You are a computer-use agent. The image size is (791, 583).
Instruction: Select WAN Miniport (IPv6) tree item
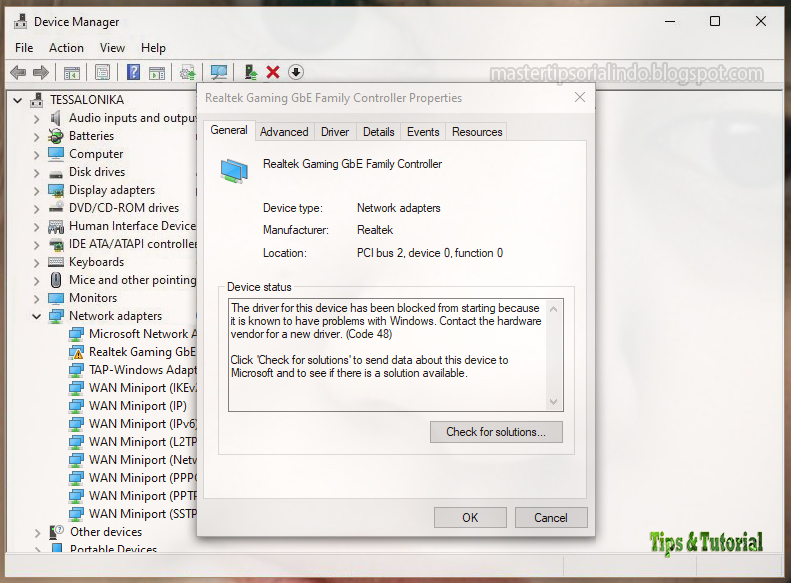143,424
